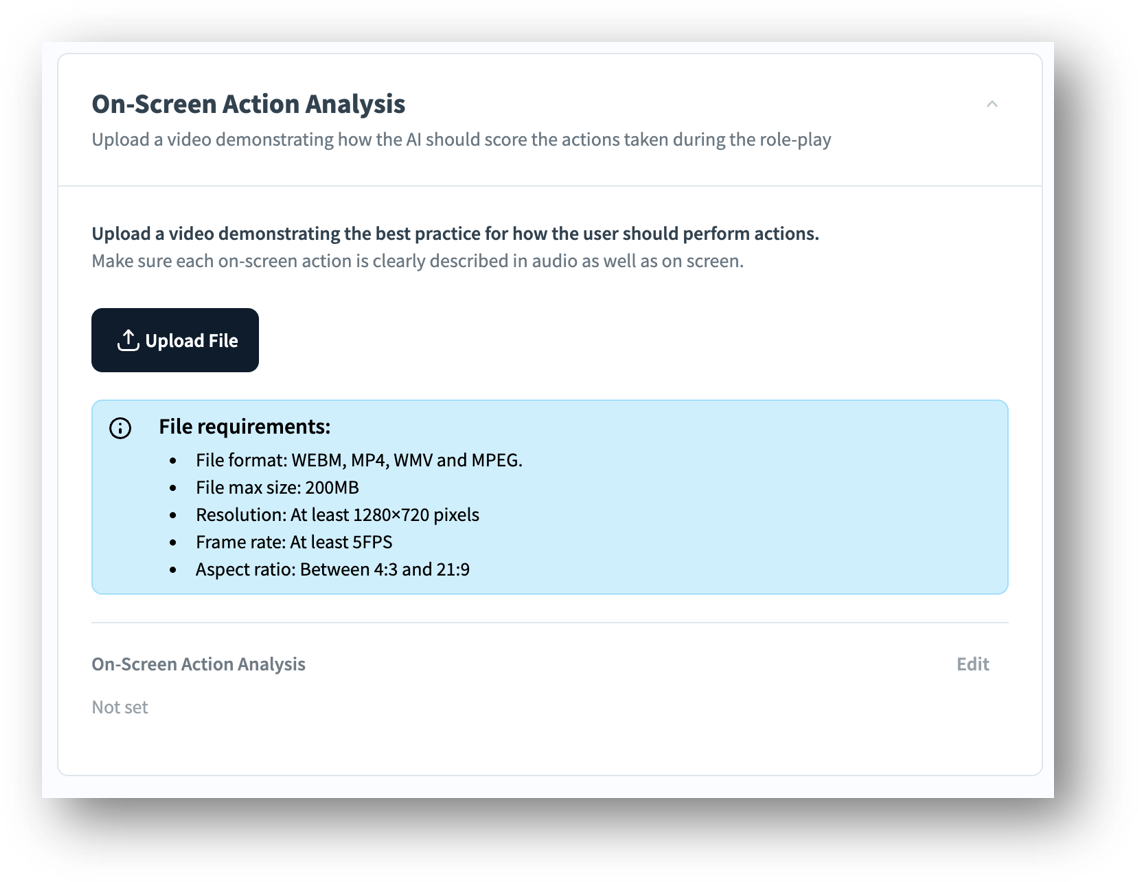This screenshot has height=882, width=1138.
Task: Select the File max size 200MB line
Action: point(277,488)
